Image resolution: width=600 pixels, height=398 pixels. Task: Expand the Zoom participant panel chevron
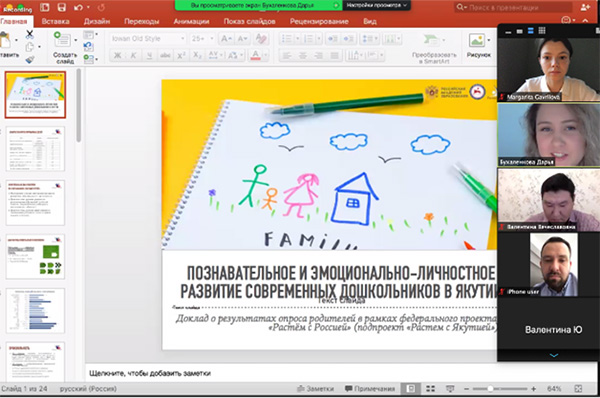[x=554, y=356]
